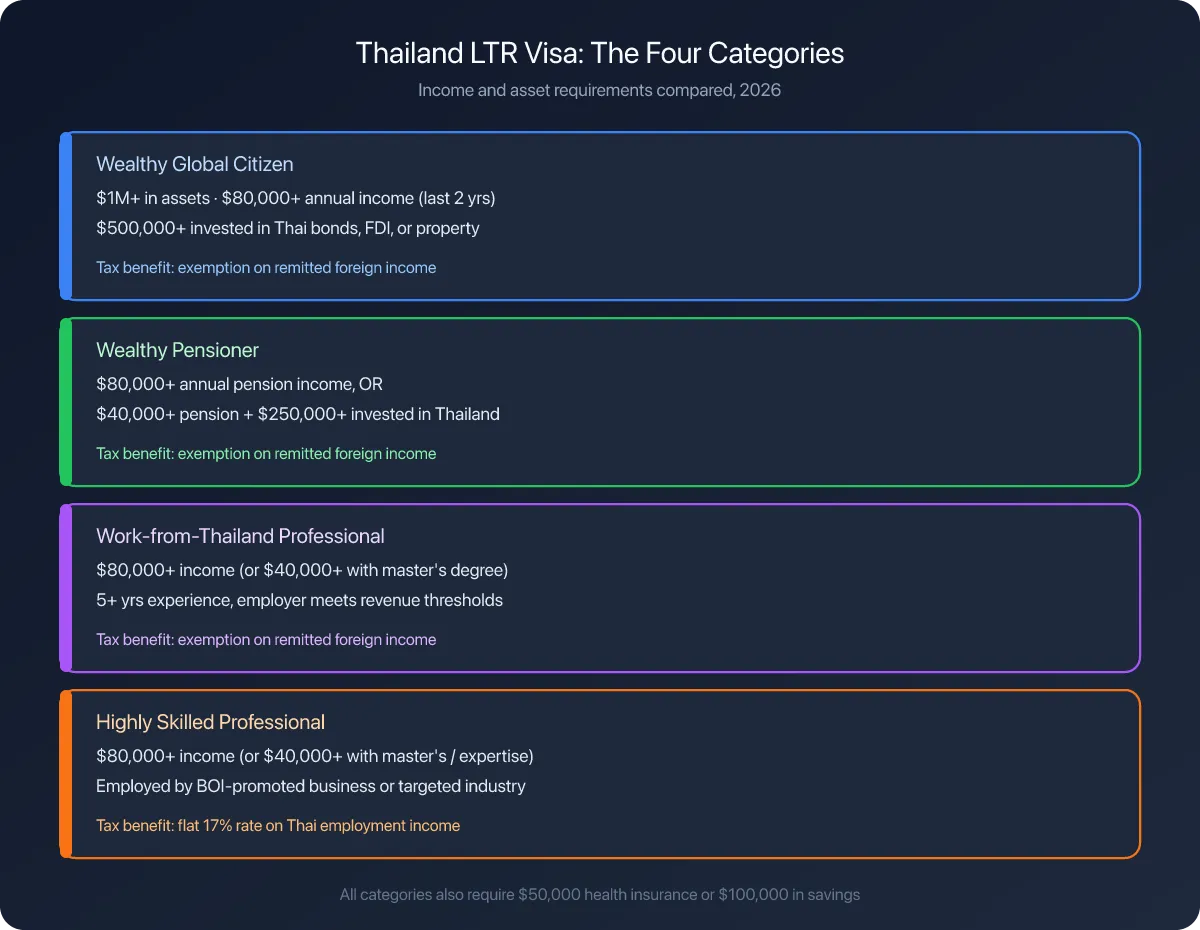Click the $80,000+ annual pension income line

pyautogui.click(x=239, y=384)
